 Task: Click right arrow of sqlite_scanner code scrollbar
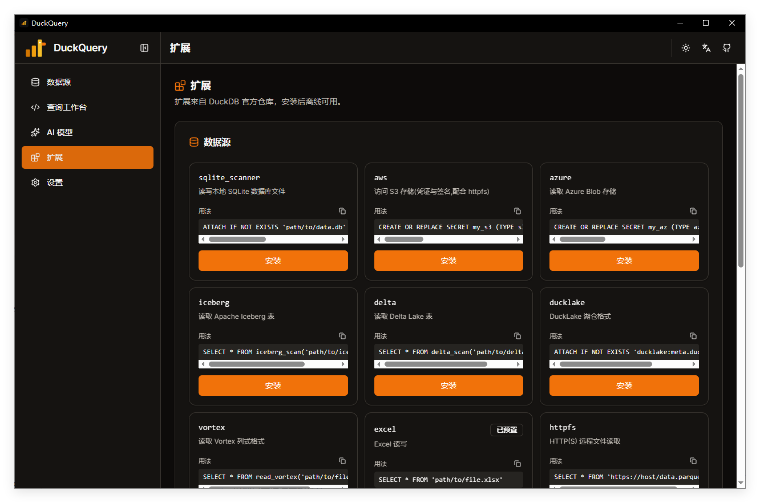pyautogui.click(x=343, y=239)
